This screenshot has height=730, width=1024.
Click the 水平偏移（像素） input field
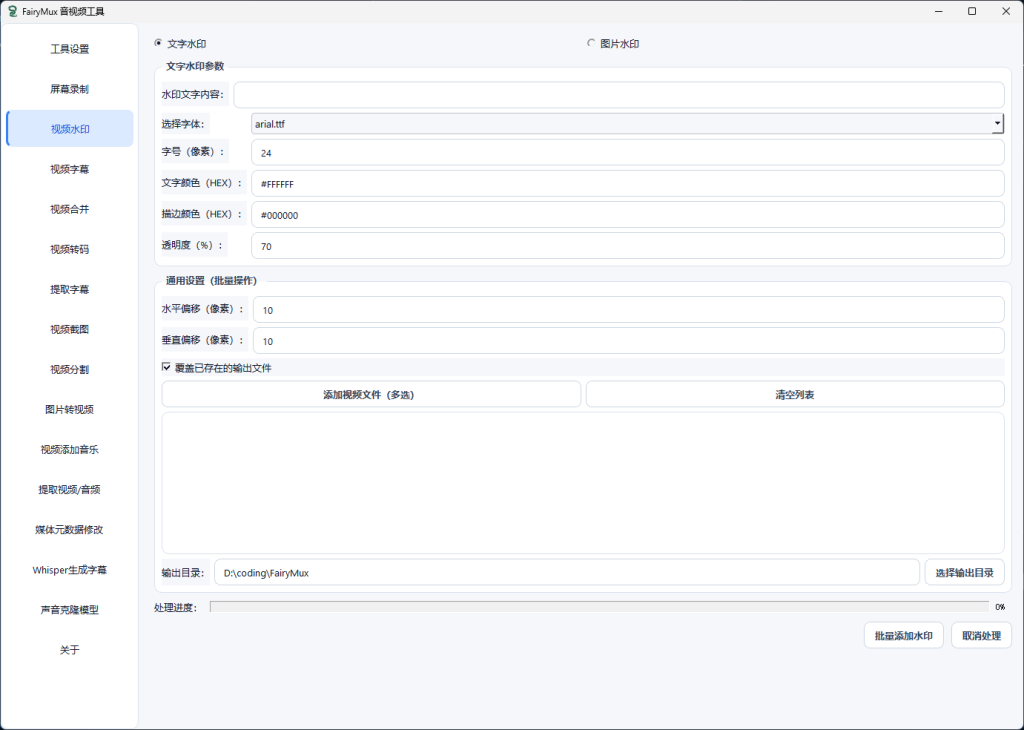tap(629, 309)
